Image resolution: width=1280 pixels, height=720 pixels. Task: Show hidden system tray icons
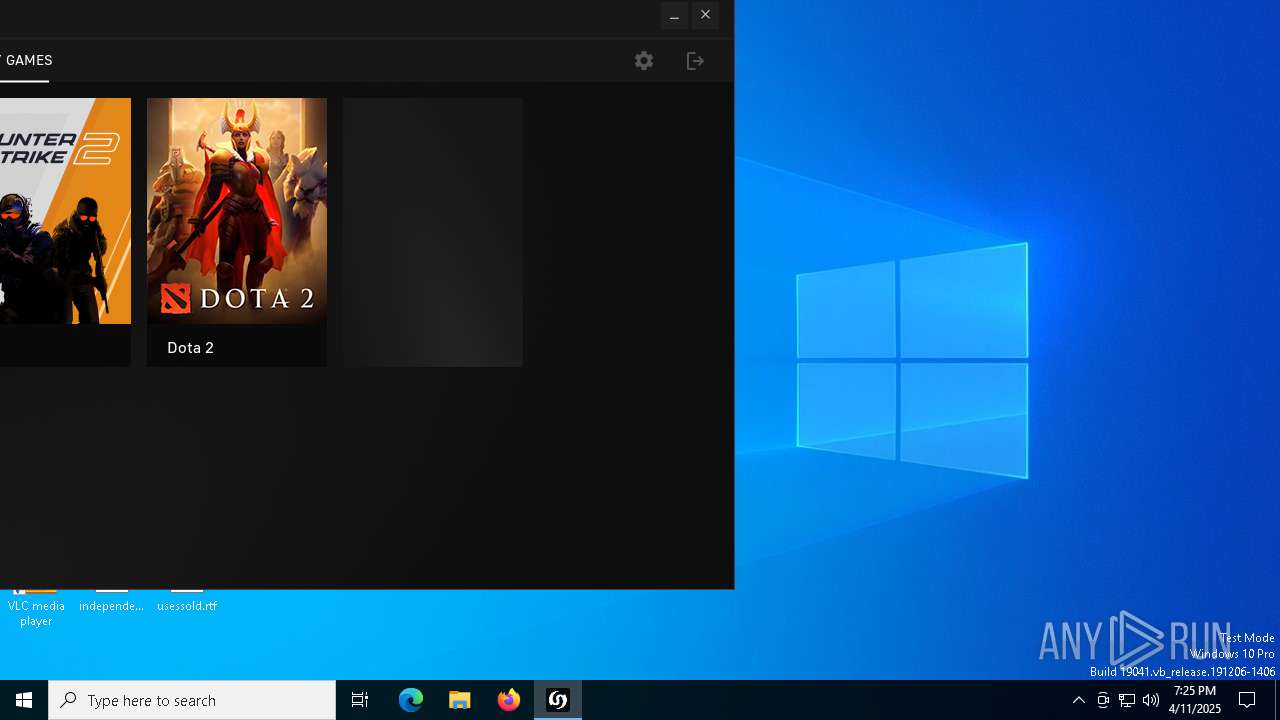pyautogui.click(x=1078, y=700)
